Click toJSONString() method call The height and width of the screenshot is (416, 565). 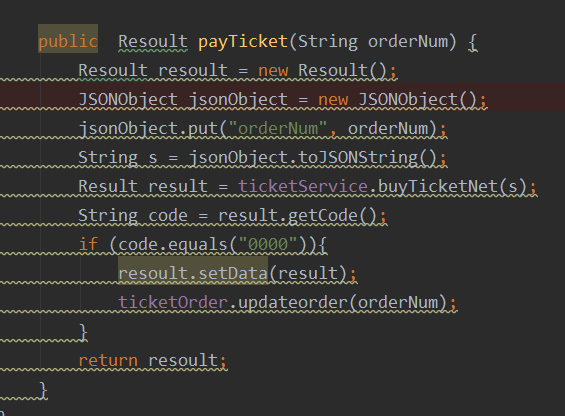(368, 158)
